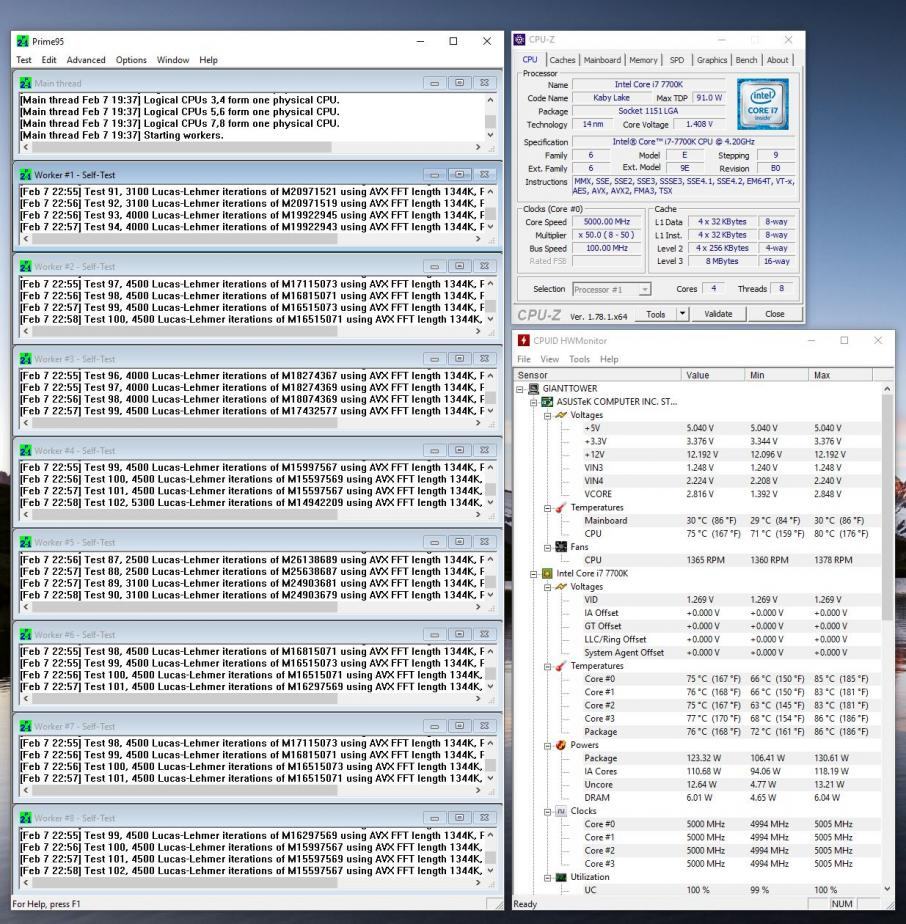This screenshot has width=906, height=924.
Task: Click the Close button in CPU-Z
Action: click(x=775, y=314)
